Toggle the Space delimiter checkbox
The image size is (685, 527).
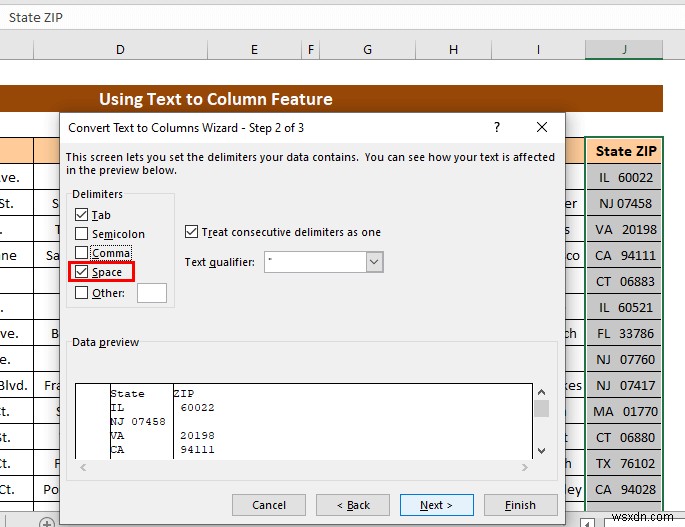pos(81,272)
